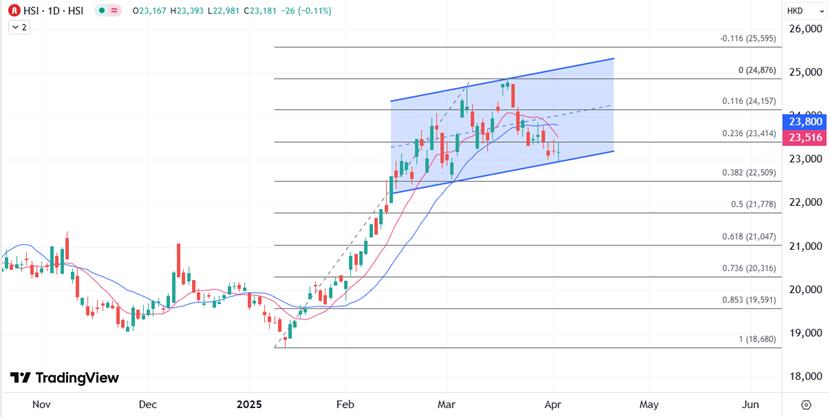This screenshot has width=830, height=417.
Task: Open chart settings gear at bottom right
Action: [806, 405]
